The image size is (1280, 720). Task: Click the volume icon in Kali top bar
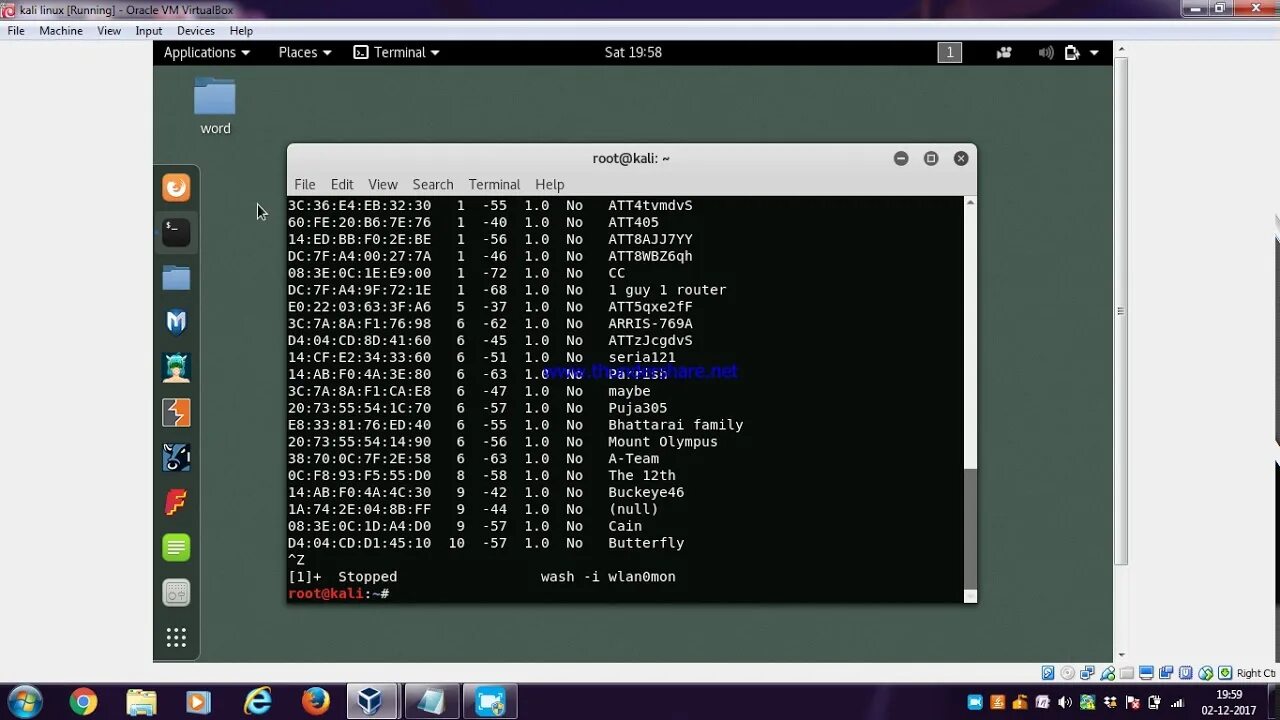[x=1045, y=53]
